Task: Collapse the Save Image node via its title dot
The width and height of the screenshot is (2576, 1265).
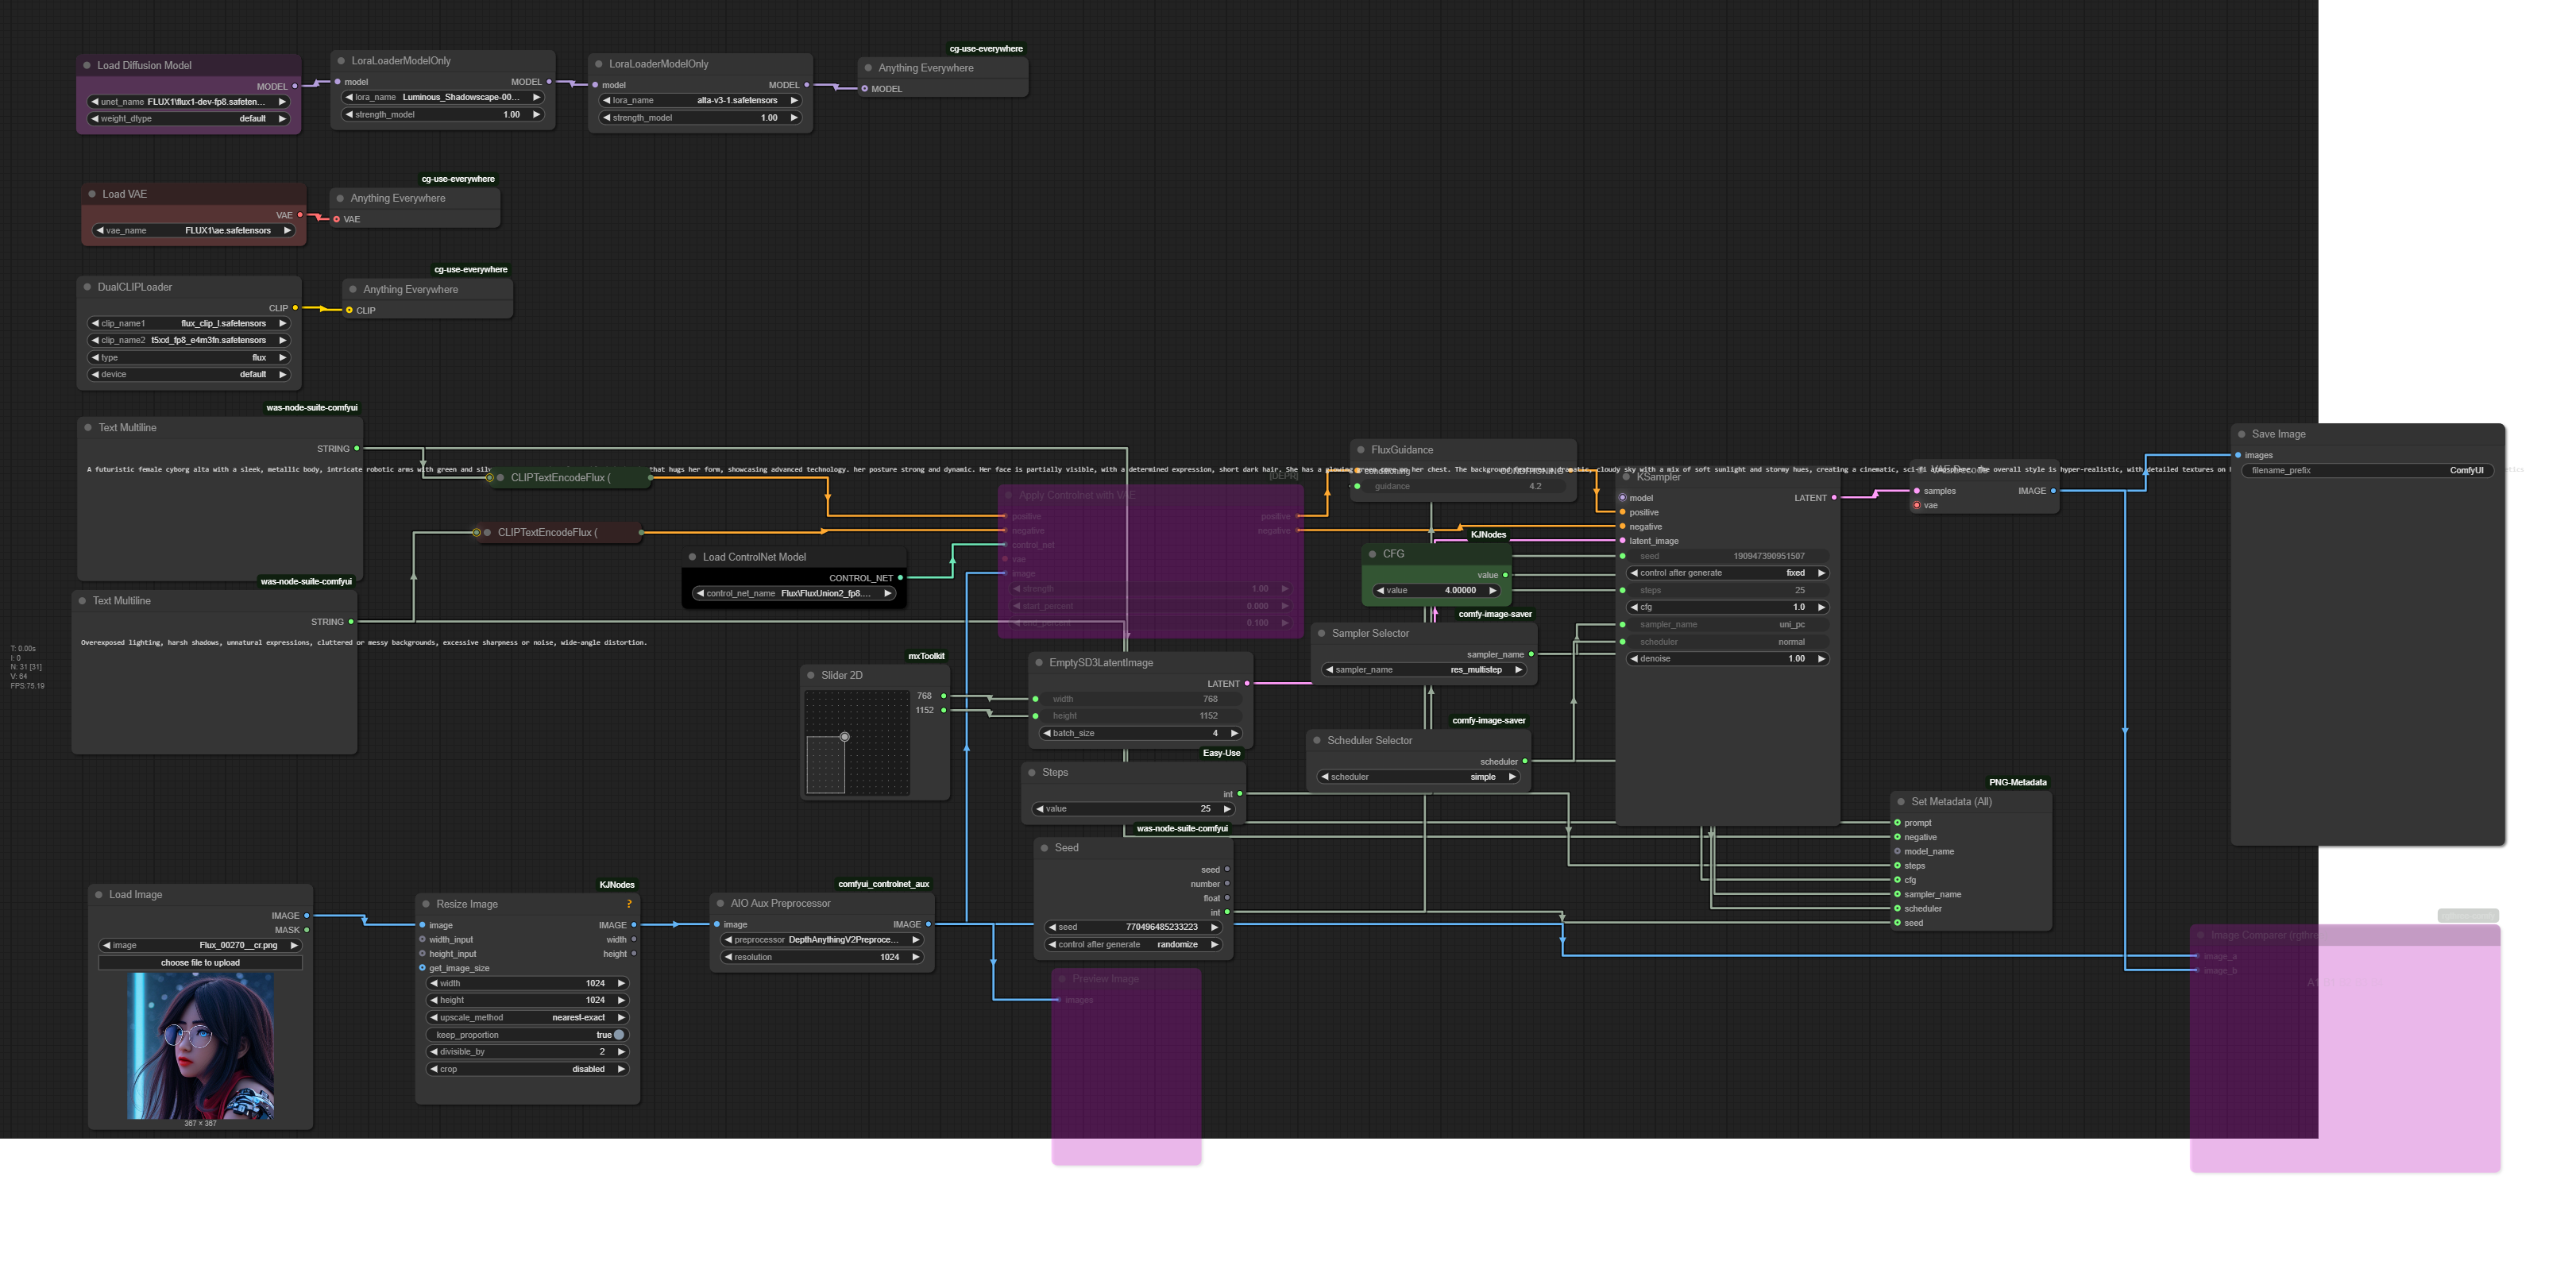Action: pyautogui.click(x=2241, y=434)
